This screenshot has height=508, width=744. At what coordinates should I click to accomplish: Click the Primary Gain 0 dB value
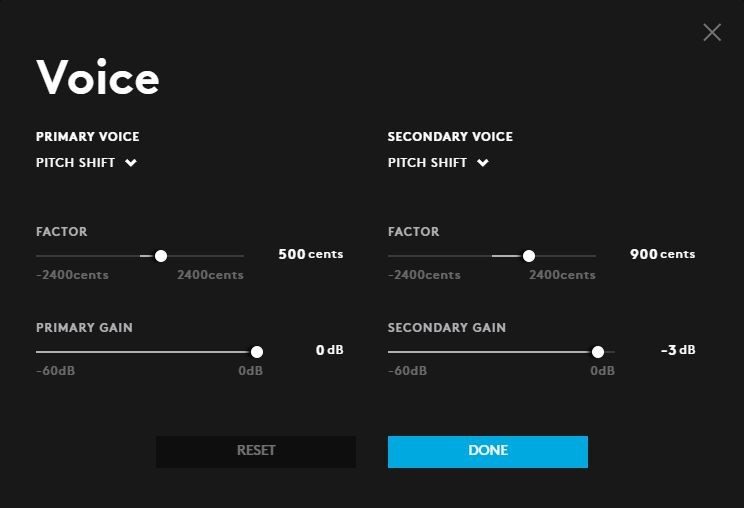[x=329, y=351]
